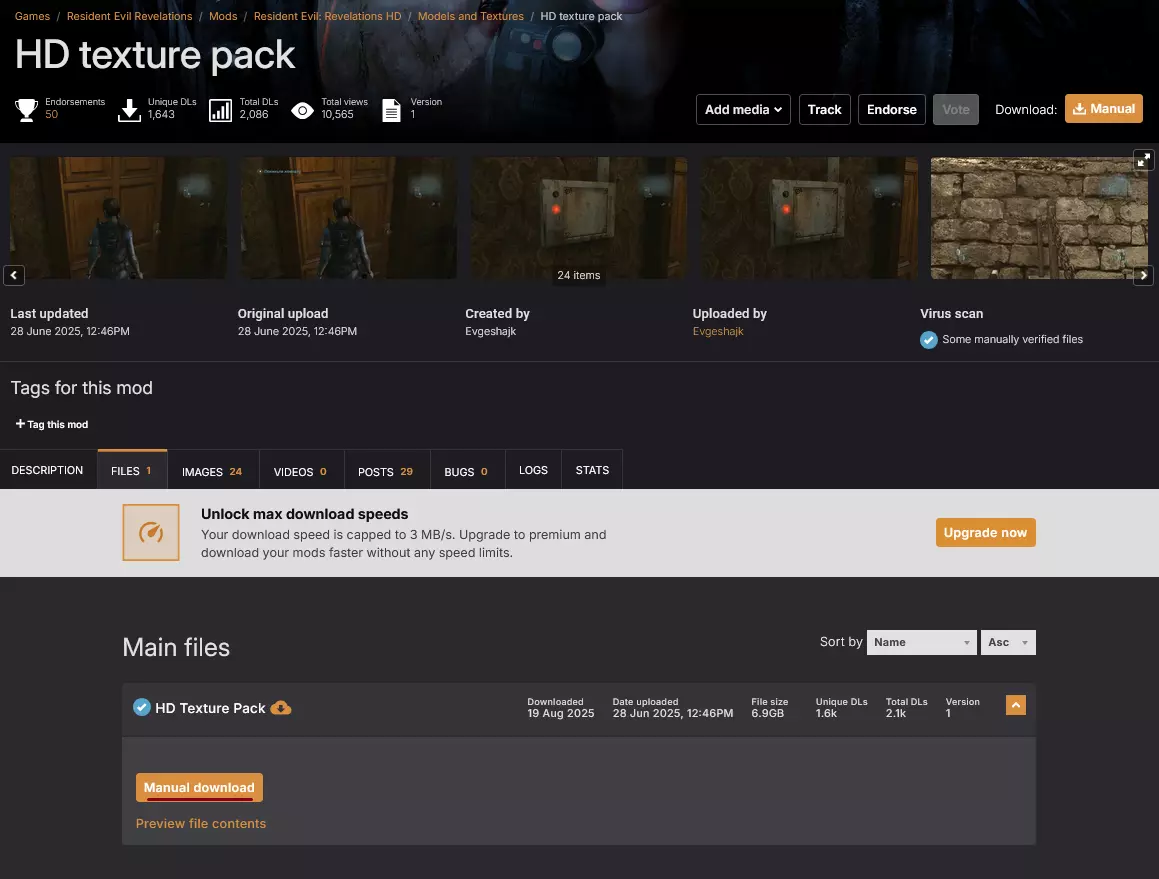Click the greyed Vote button

click(956, 109)
